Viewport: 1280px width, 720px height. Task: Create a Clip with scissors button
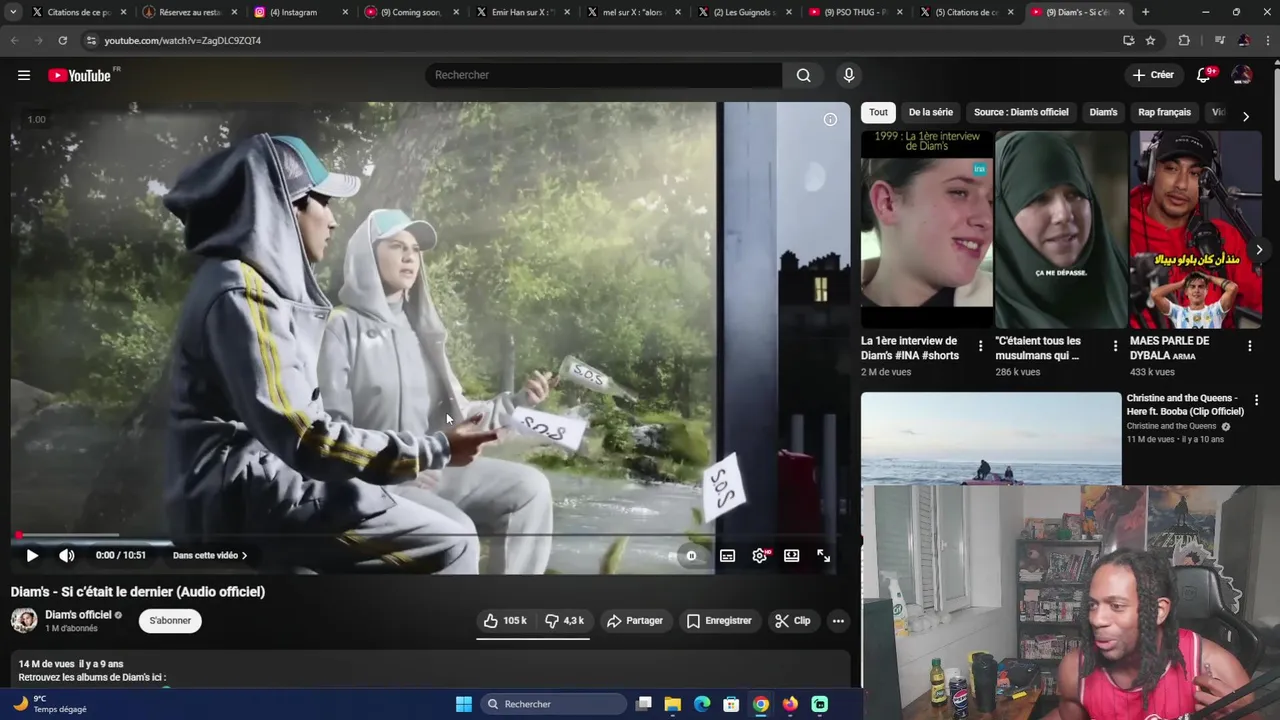(793, 621)
